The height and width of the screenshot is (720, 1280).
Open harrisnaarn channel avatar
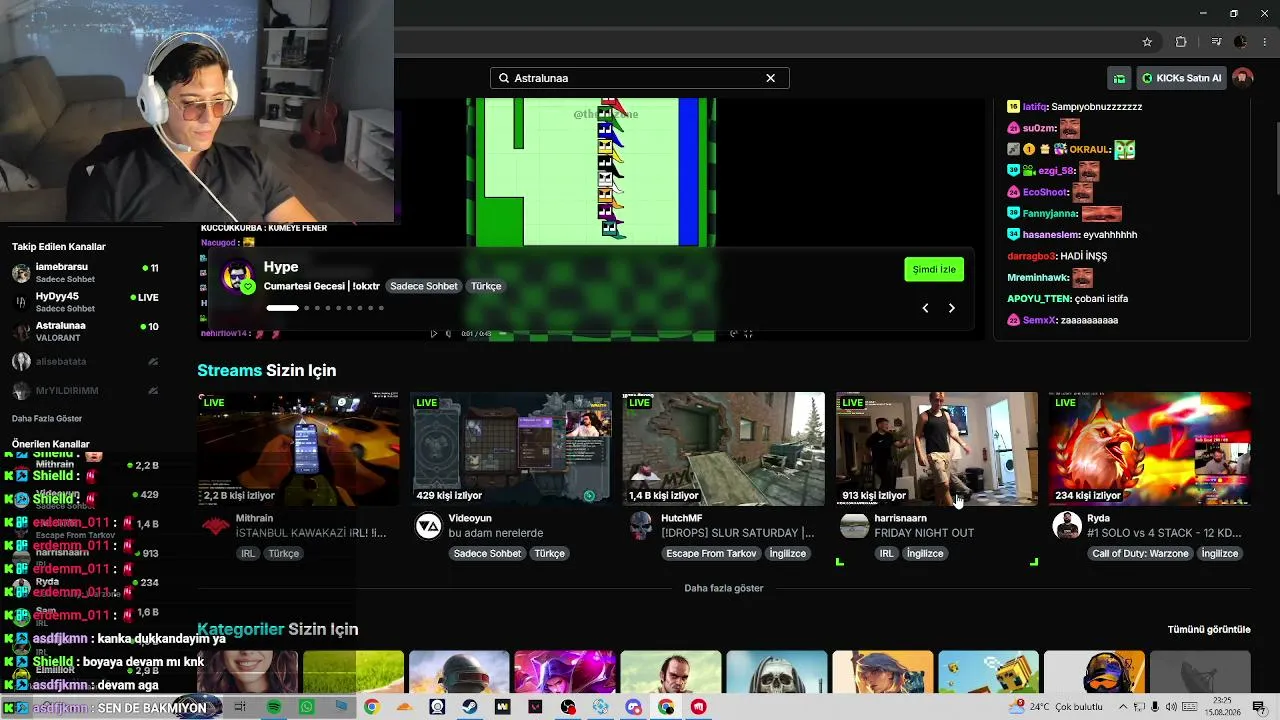click(x=855, y=526)
